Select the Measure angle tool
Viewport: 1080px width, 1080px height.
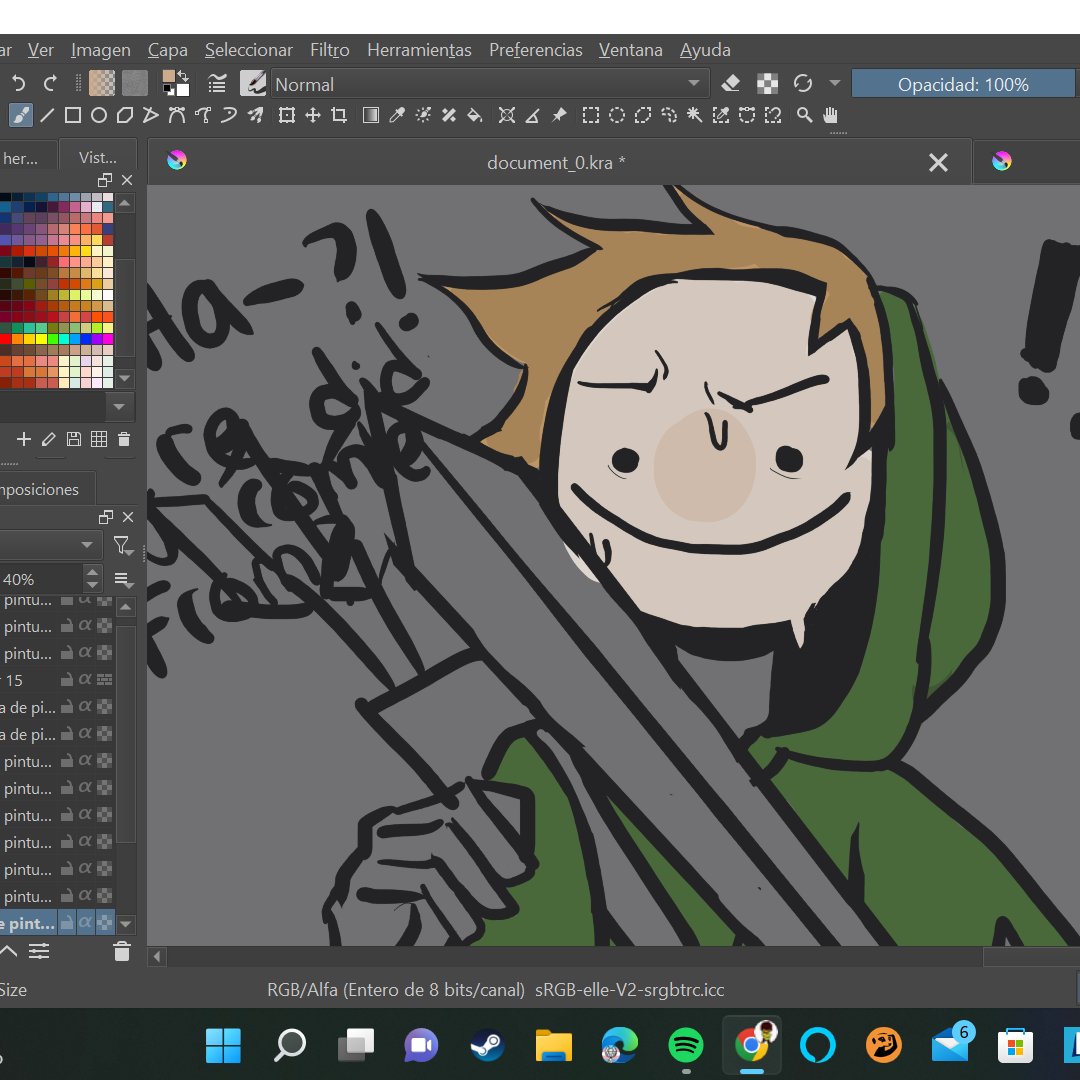point(532,115)
